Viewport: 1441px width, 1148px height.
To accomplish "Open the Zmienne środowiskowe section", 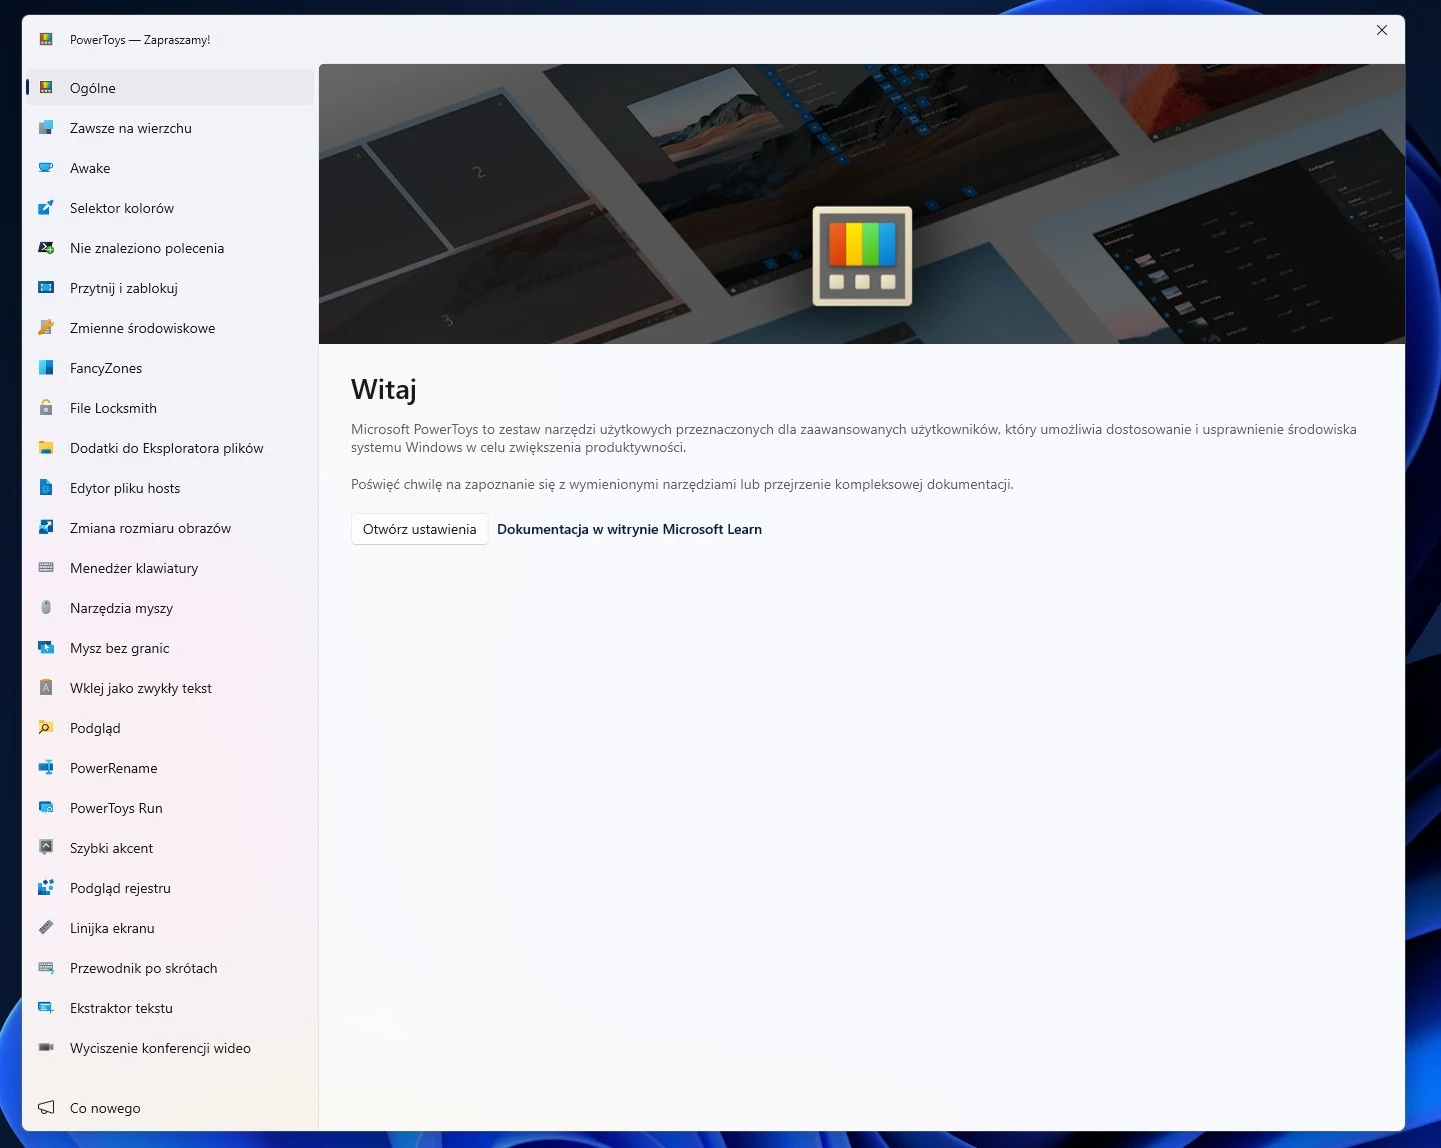I will pos(141,328).
